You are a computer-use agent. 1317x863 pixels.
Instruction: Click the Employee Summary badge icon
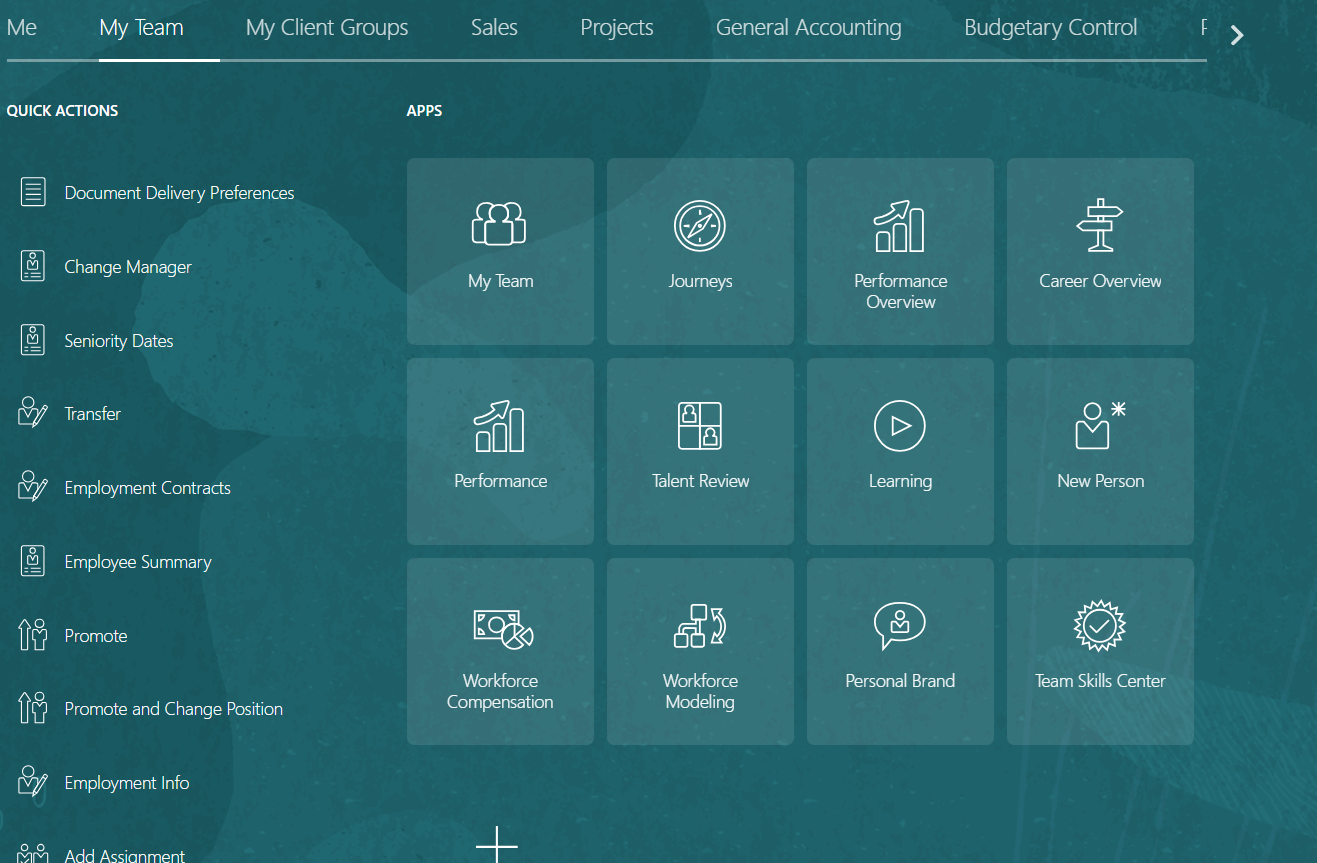tap(33, 561)
